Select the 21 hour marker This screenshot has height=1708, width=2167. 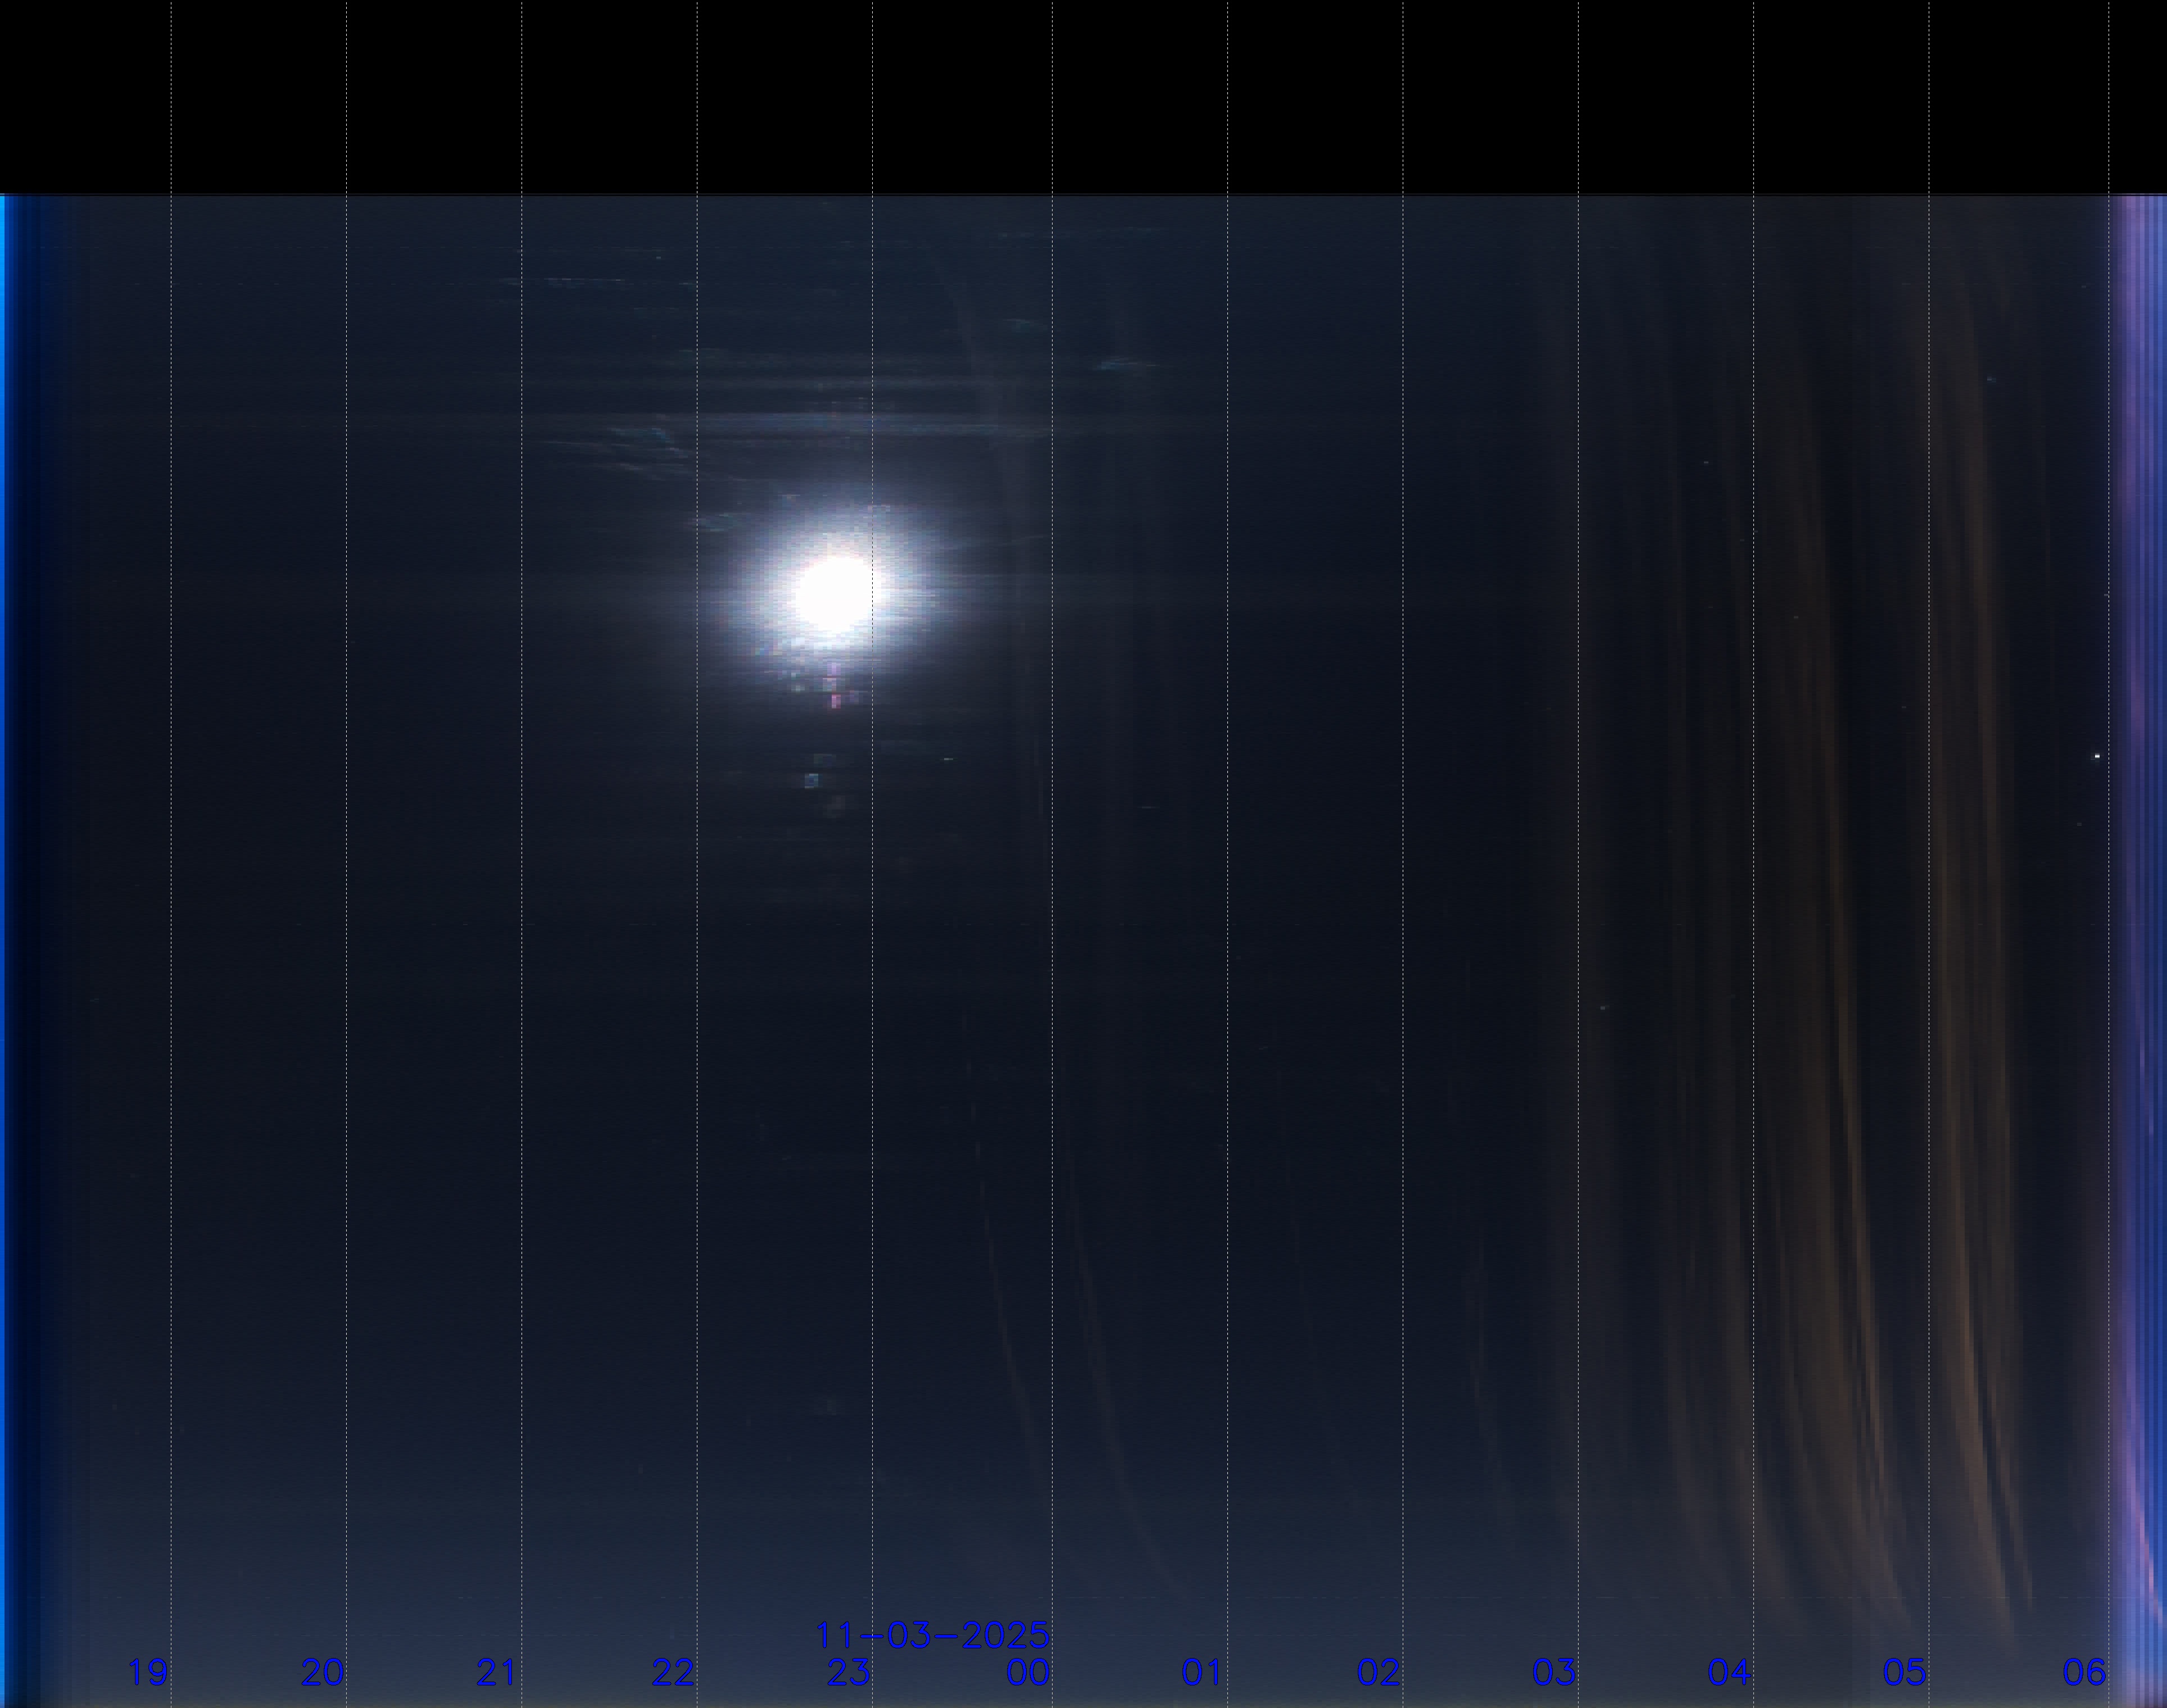click(497, 1672)
